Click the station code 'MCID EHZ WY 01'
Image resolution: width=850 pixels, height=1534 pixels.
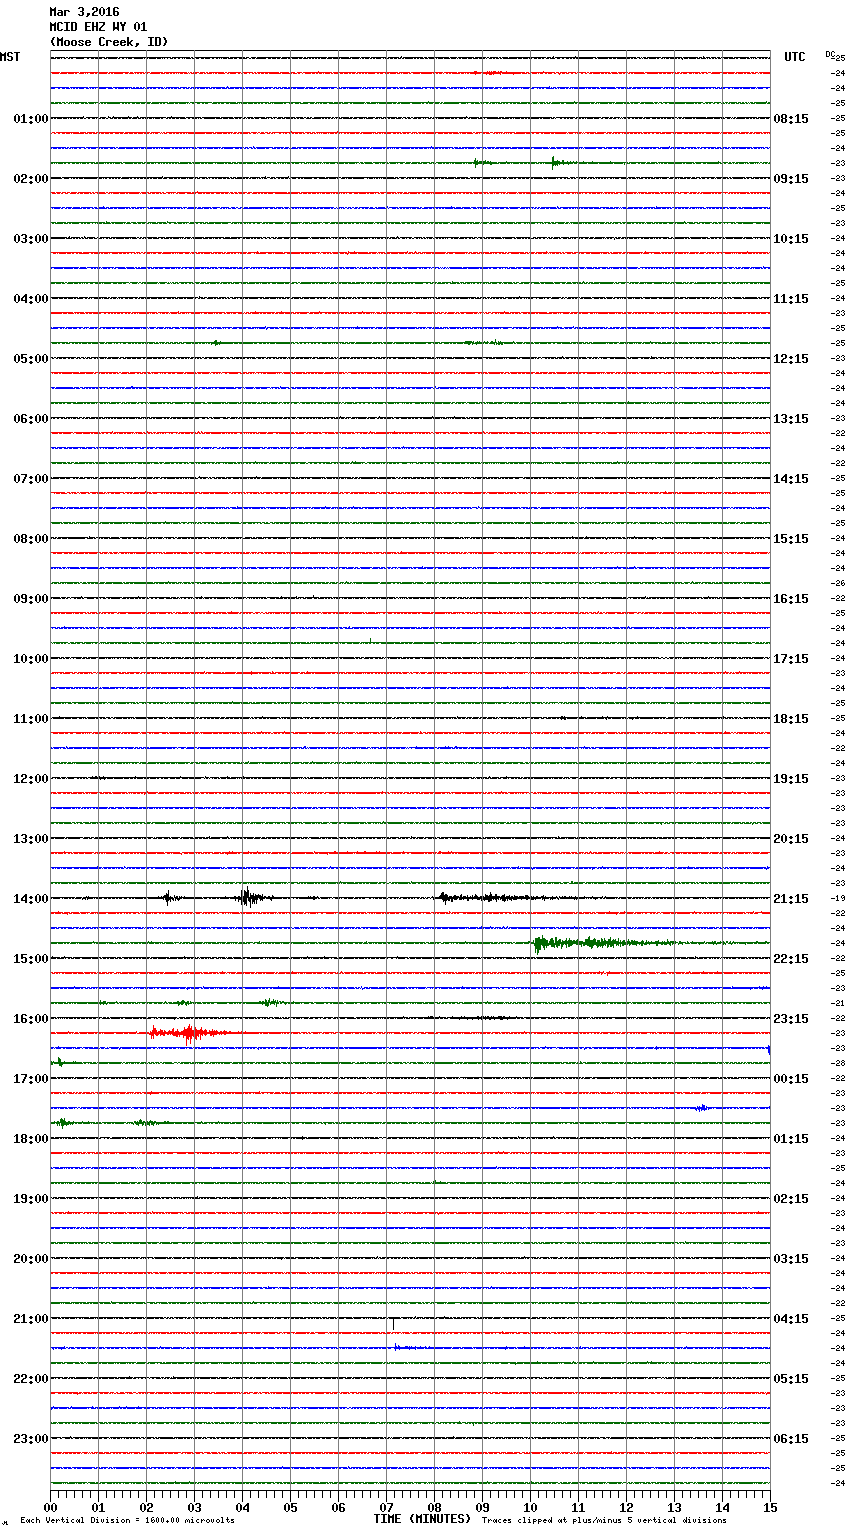click(98, 27)
